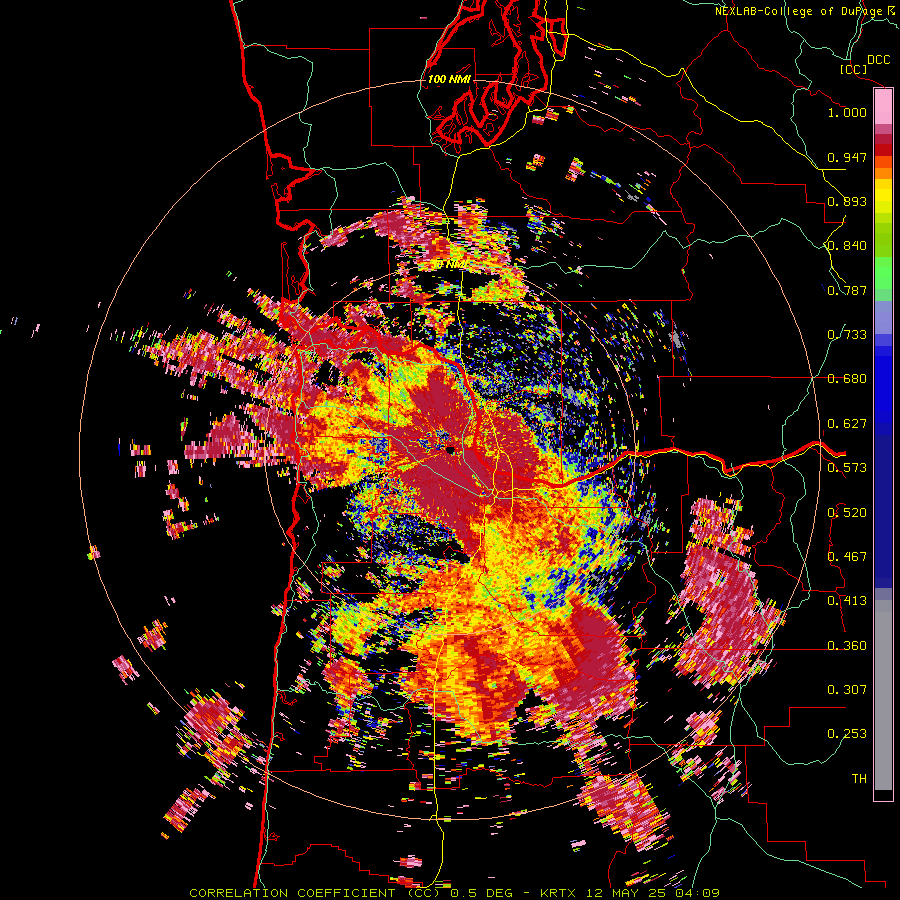Select the 0.787 scale value
900x900 pixels.
click(x=847, y=290)
